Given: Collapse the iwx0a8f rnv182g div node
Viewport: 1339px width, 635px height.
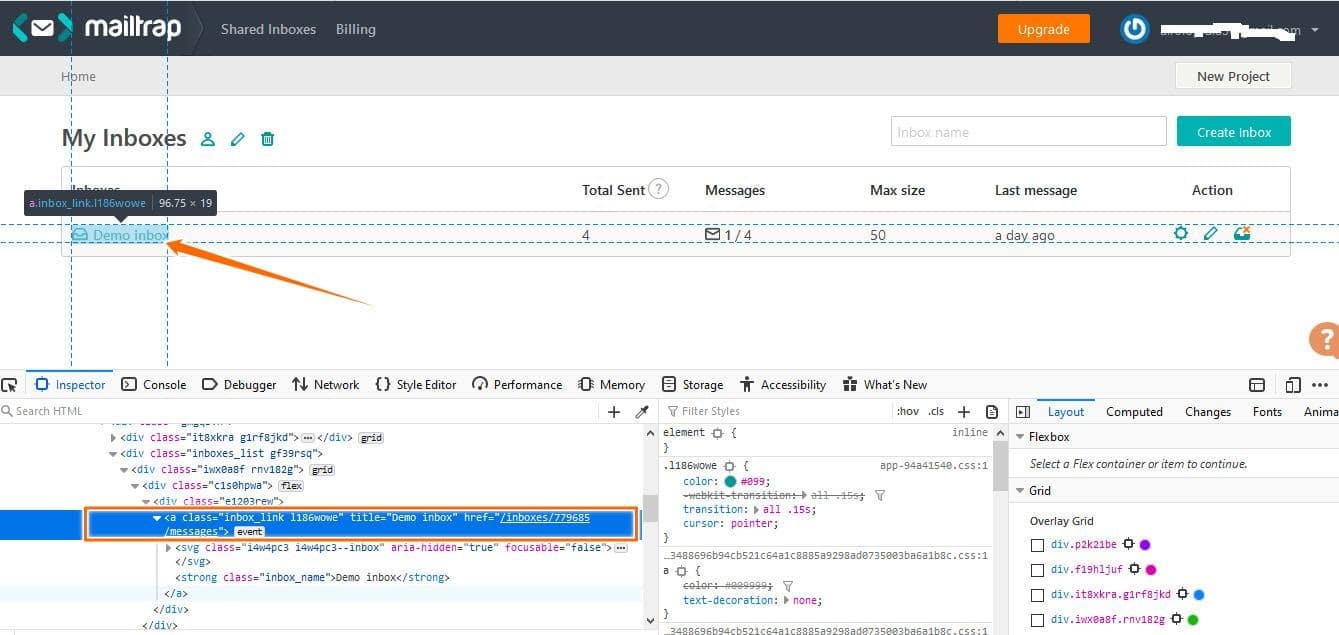Looking at the screenshot, I should tap(124, 470).
